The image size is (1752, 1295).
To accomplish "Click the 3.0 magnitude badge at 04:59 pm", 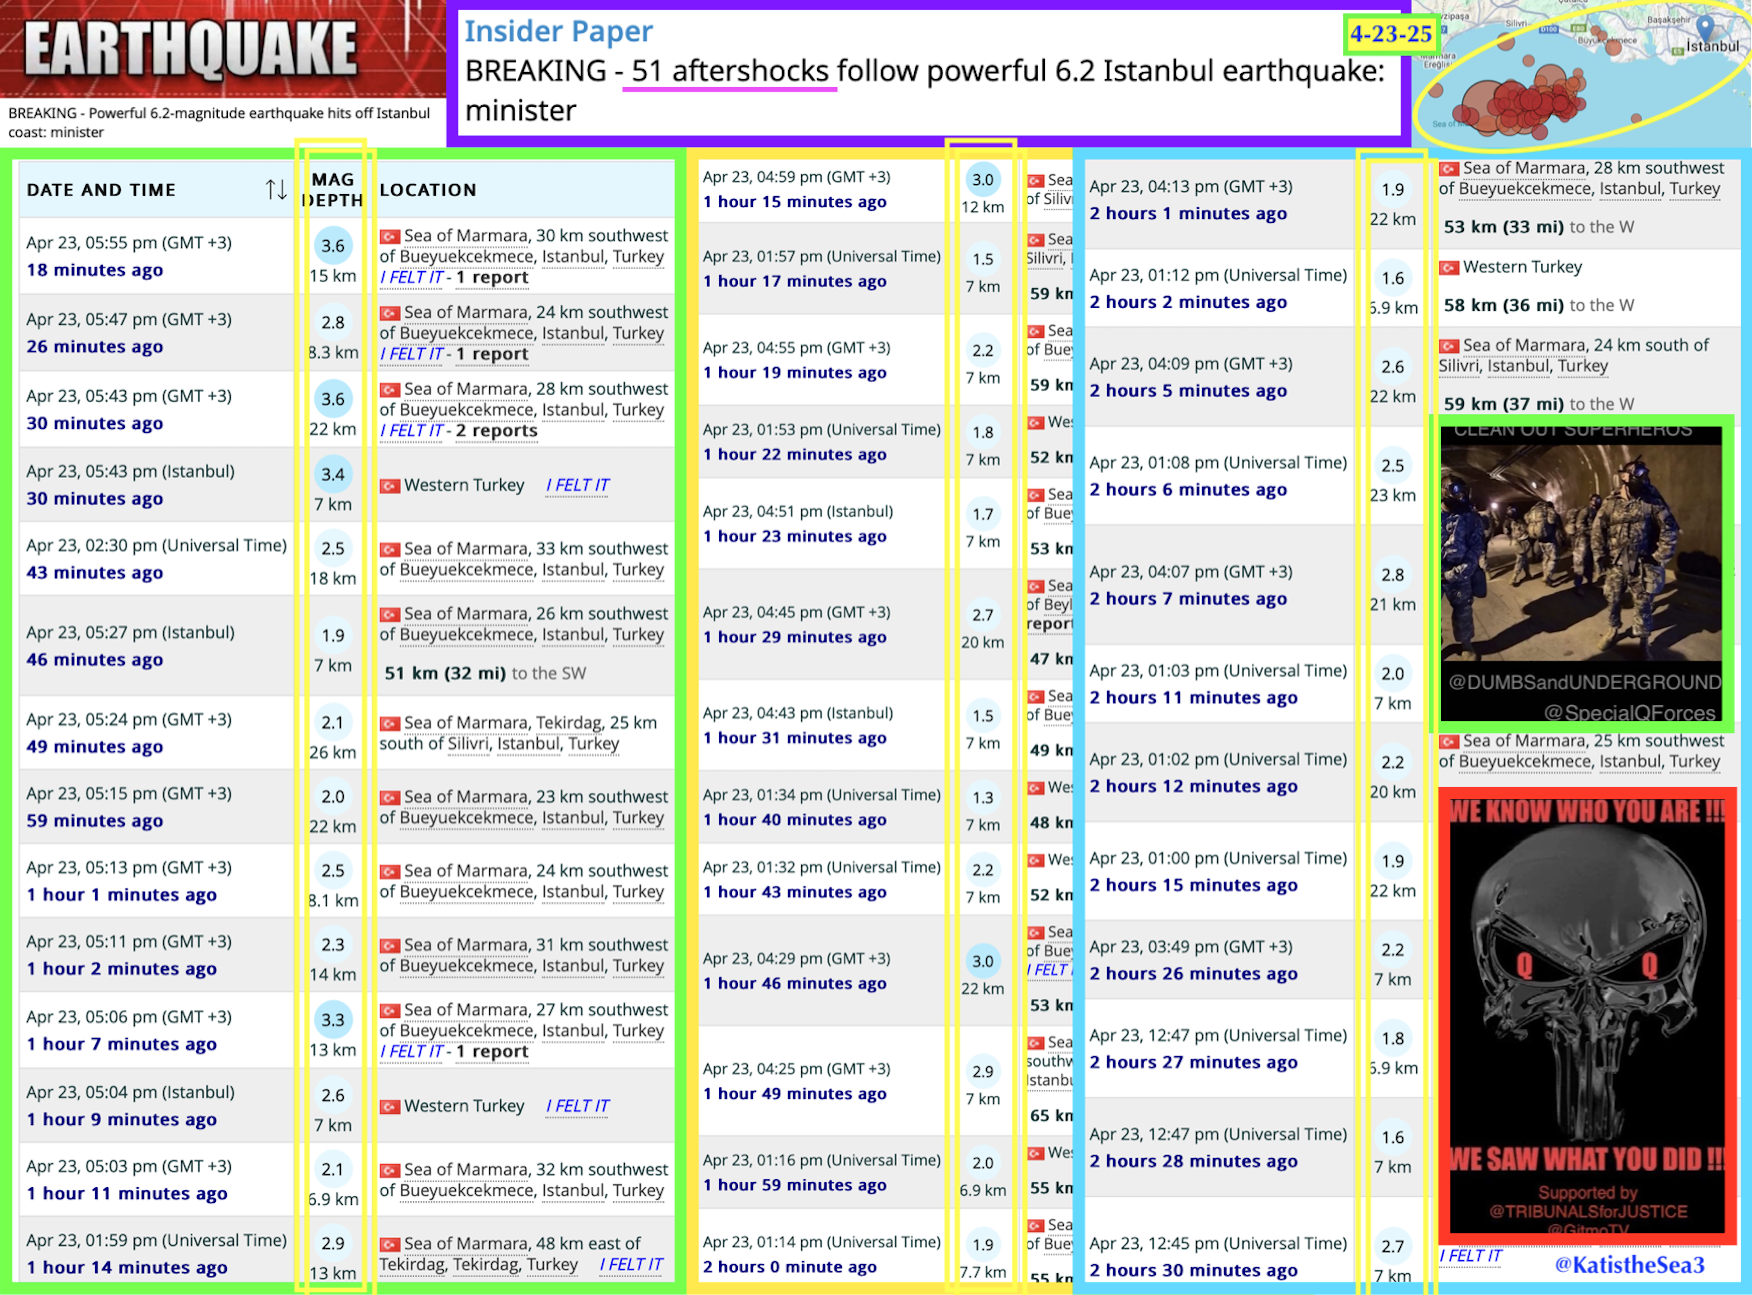I will [983, 180].
